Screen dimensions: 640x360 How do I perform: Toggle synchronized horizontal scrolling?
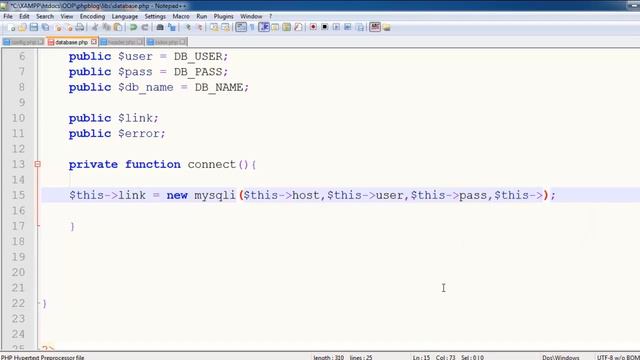(x=225, y=27)
